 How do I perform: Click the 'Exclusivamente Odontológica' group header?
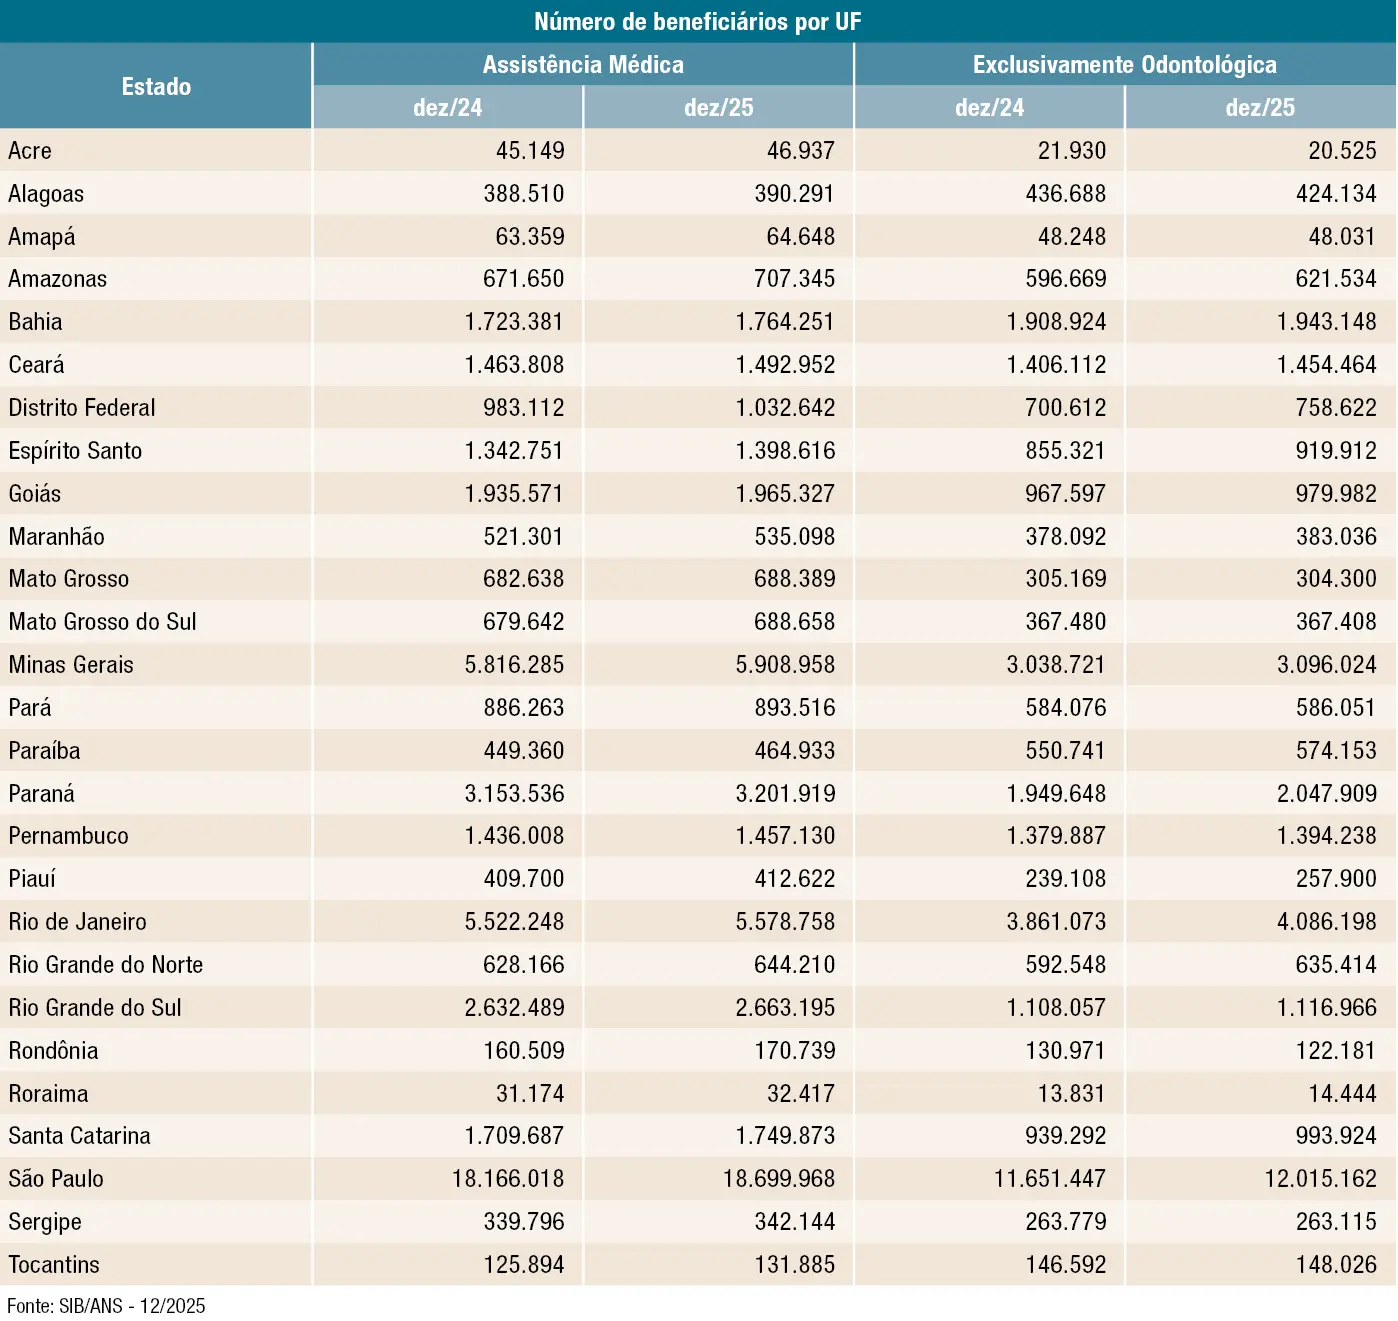(1124, 65)
